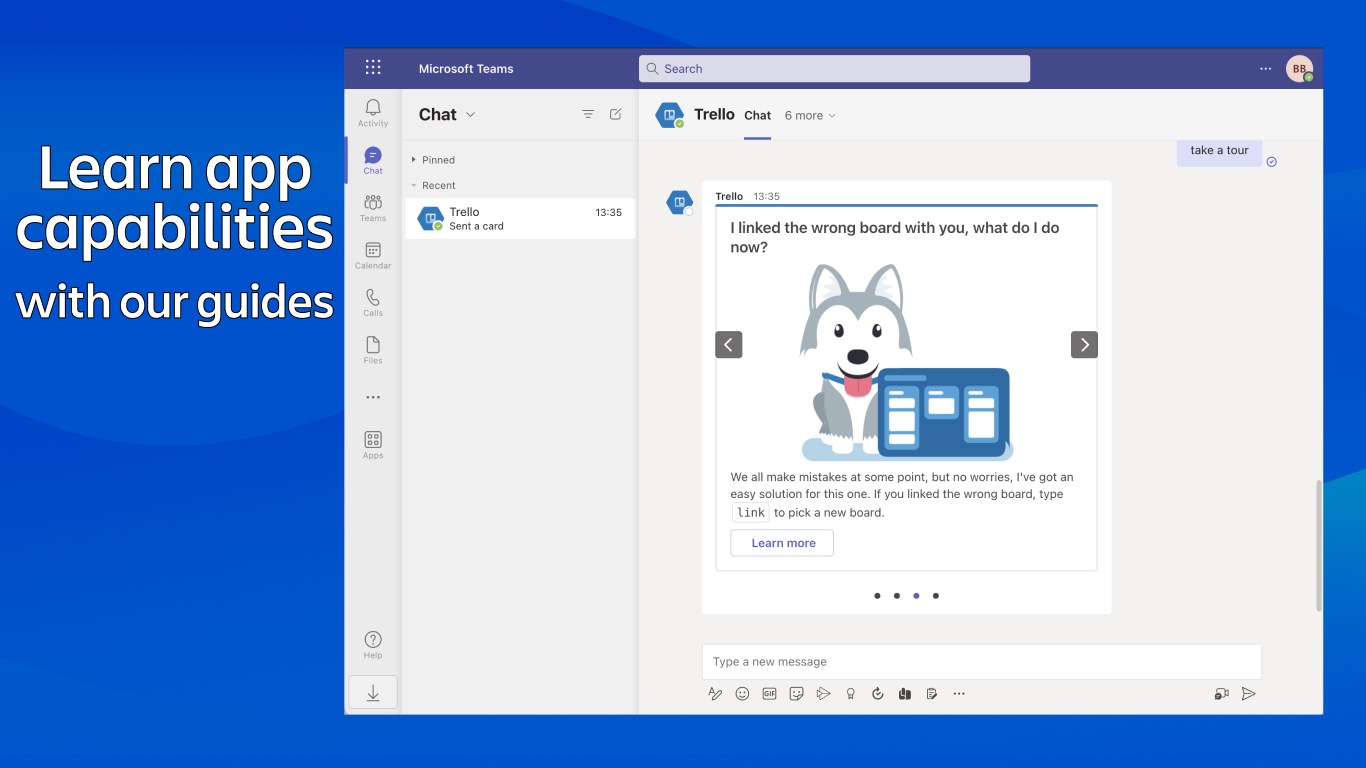The width and height of the screenshot is (1366, 768).
Task: Open the Trello chat in Recent list
Action: coord(519,218)
